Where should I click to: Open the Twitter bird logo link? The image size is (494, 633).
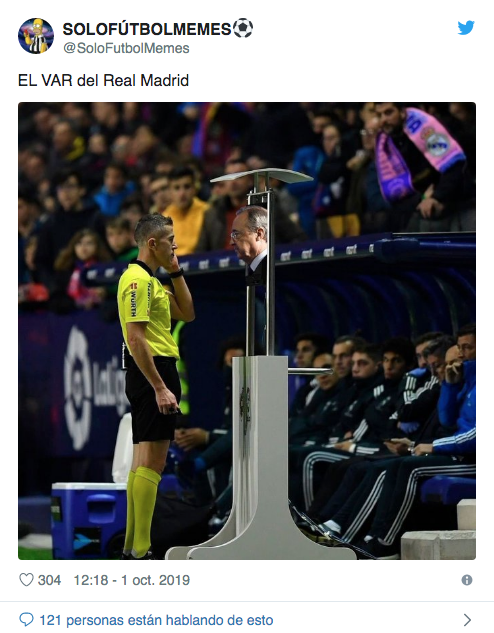[x=466, y=28]
